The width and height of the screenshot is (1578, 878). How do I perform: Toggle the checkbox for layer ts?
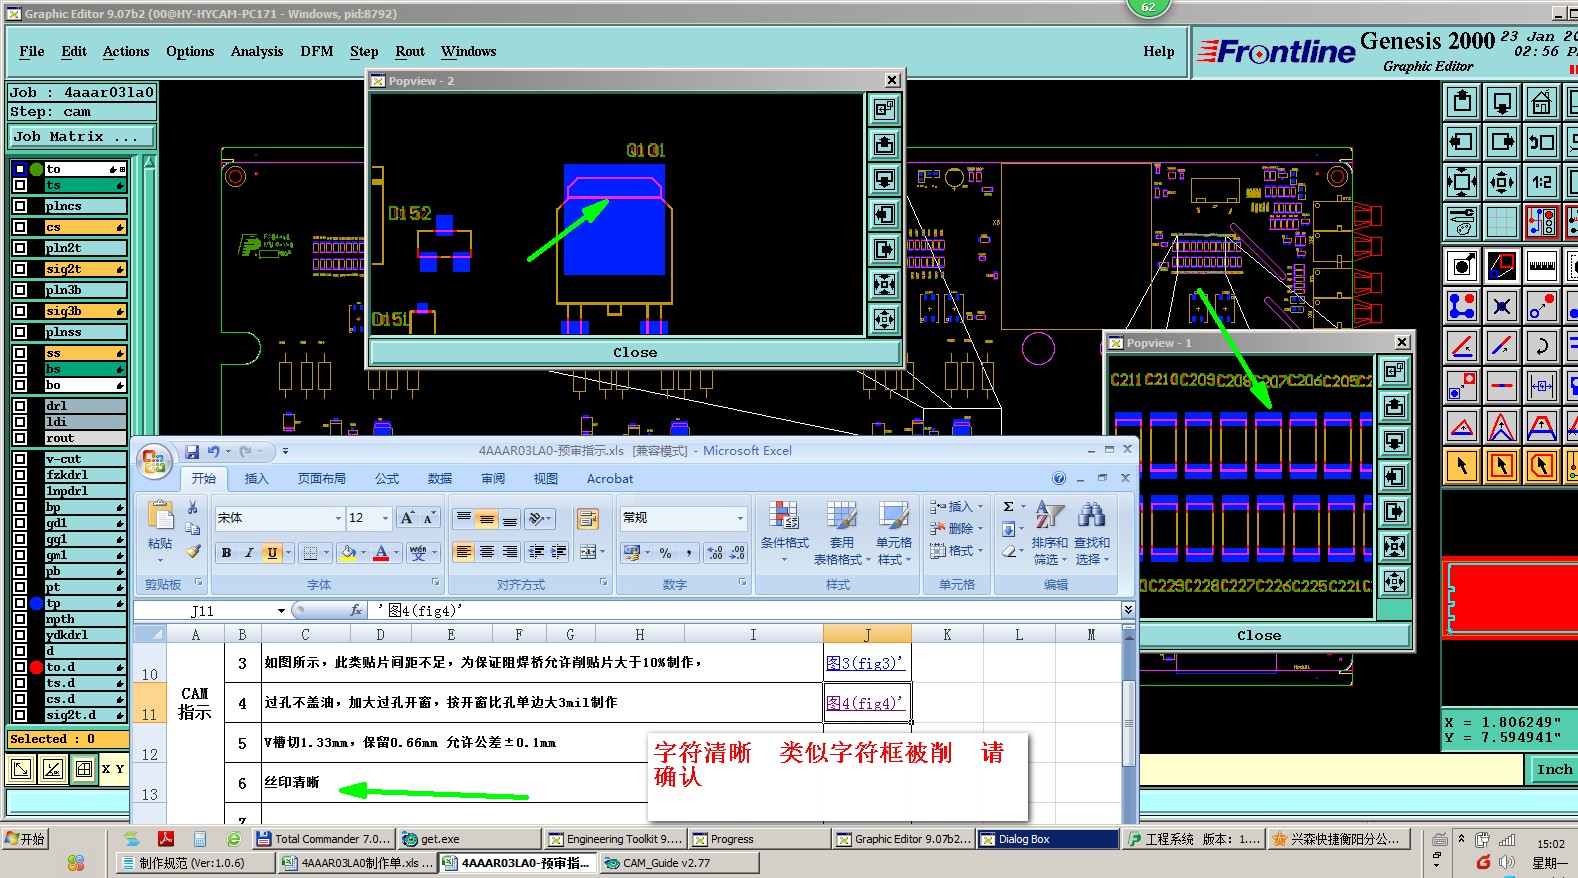[x=20, y=185]
